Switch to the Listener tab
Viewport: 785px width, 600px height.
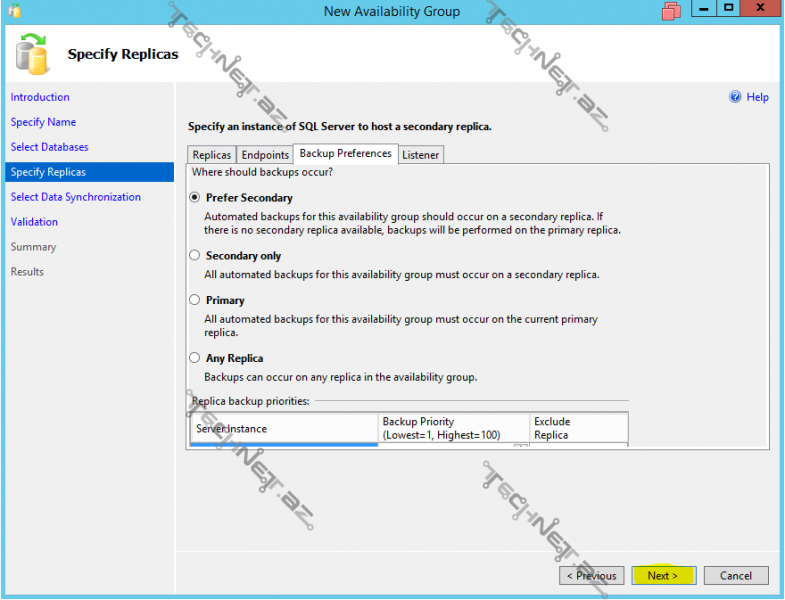[420, 155]
